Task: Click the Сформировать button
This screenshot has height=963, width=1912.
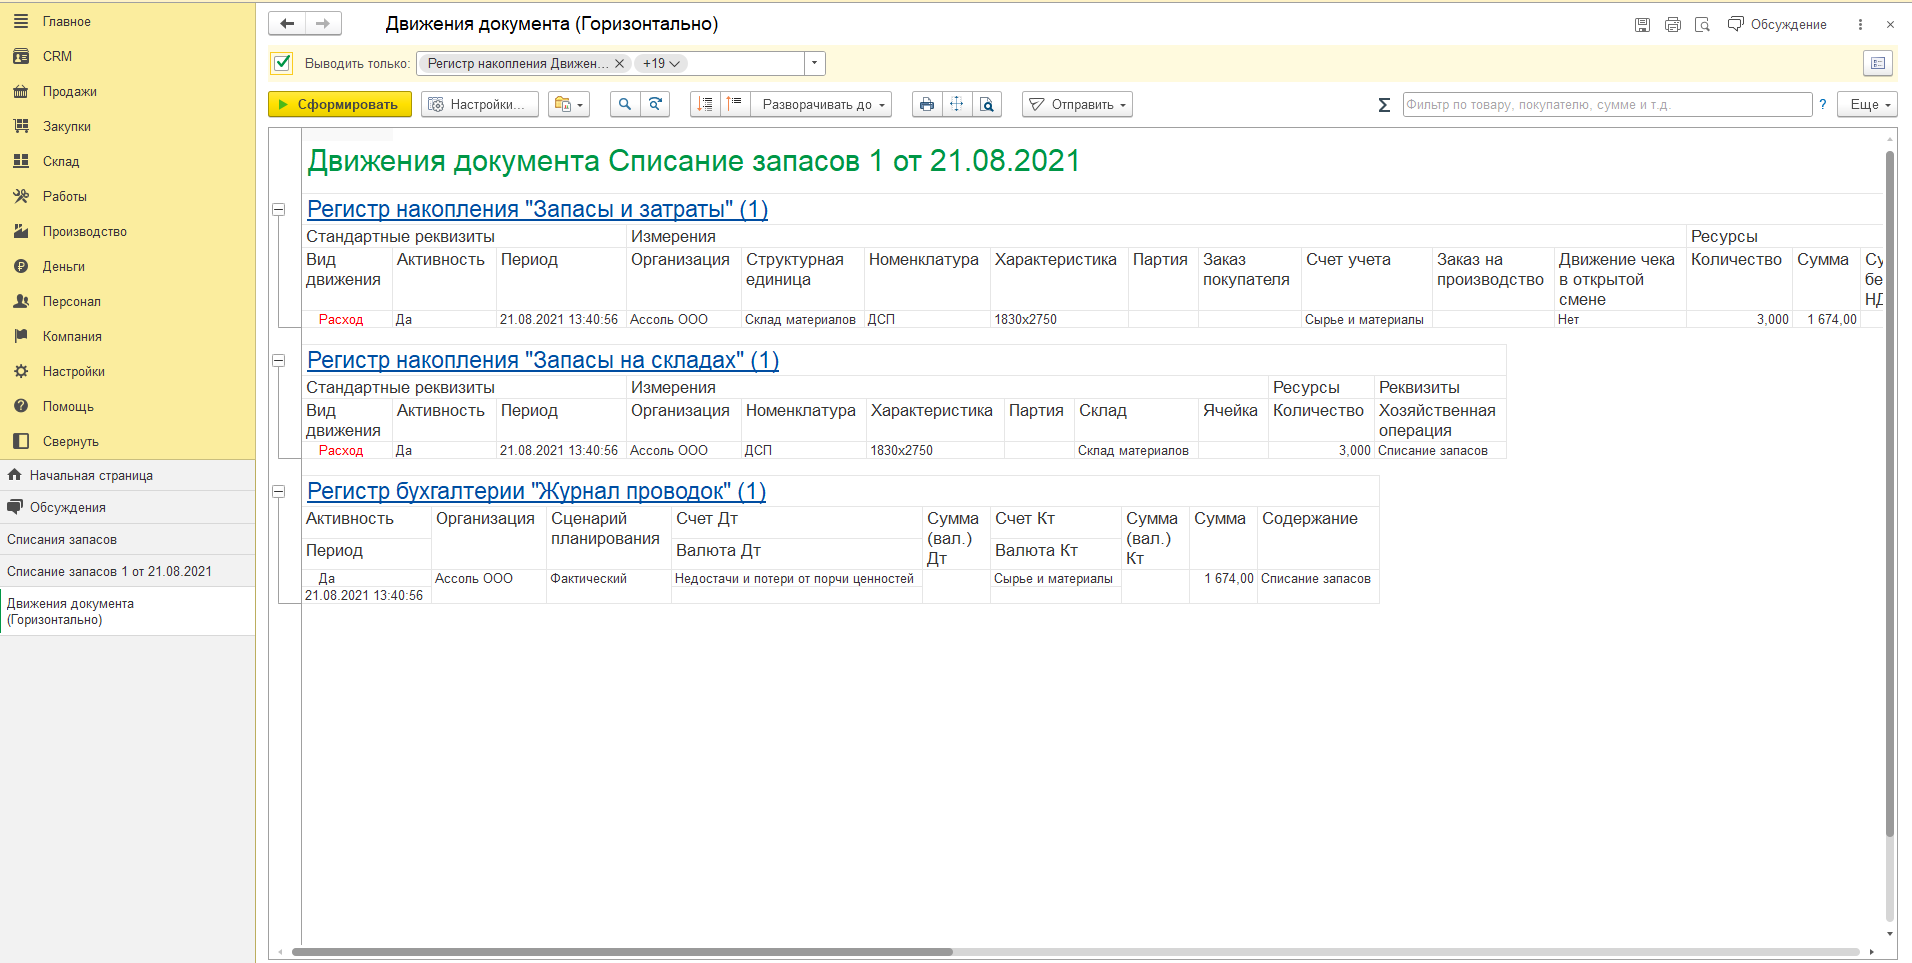Action: (340, 104)
